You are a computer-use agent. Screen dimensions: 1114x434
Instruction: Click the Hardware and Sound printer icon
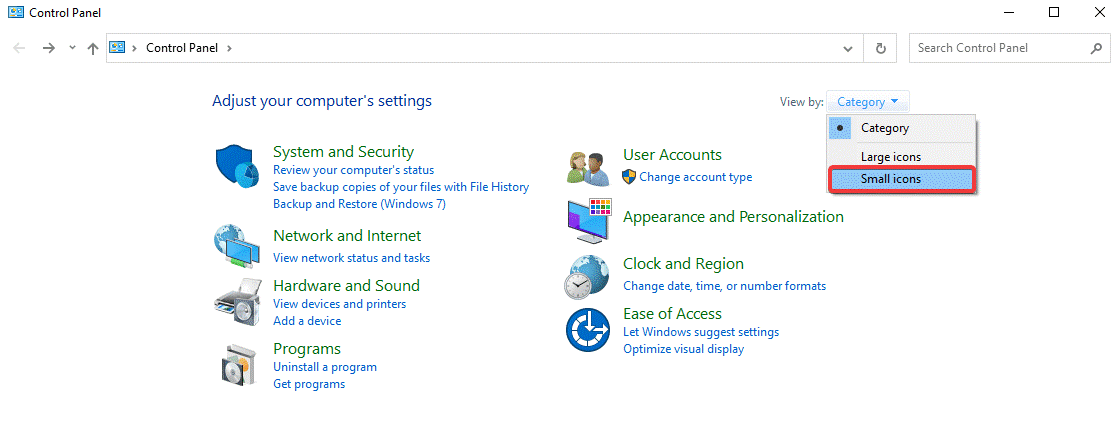(x=237, y=298)
